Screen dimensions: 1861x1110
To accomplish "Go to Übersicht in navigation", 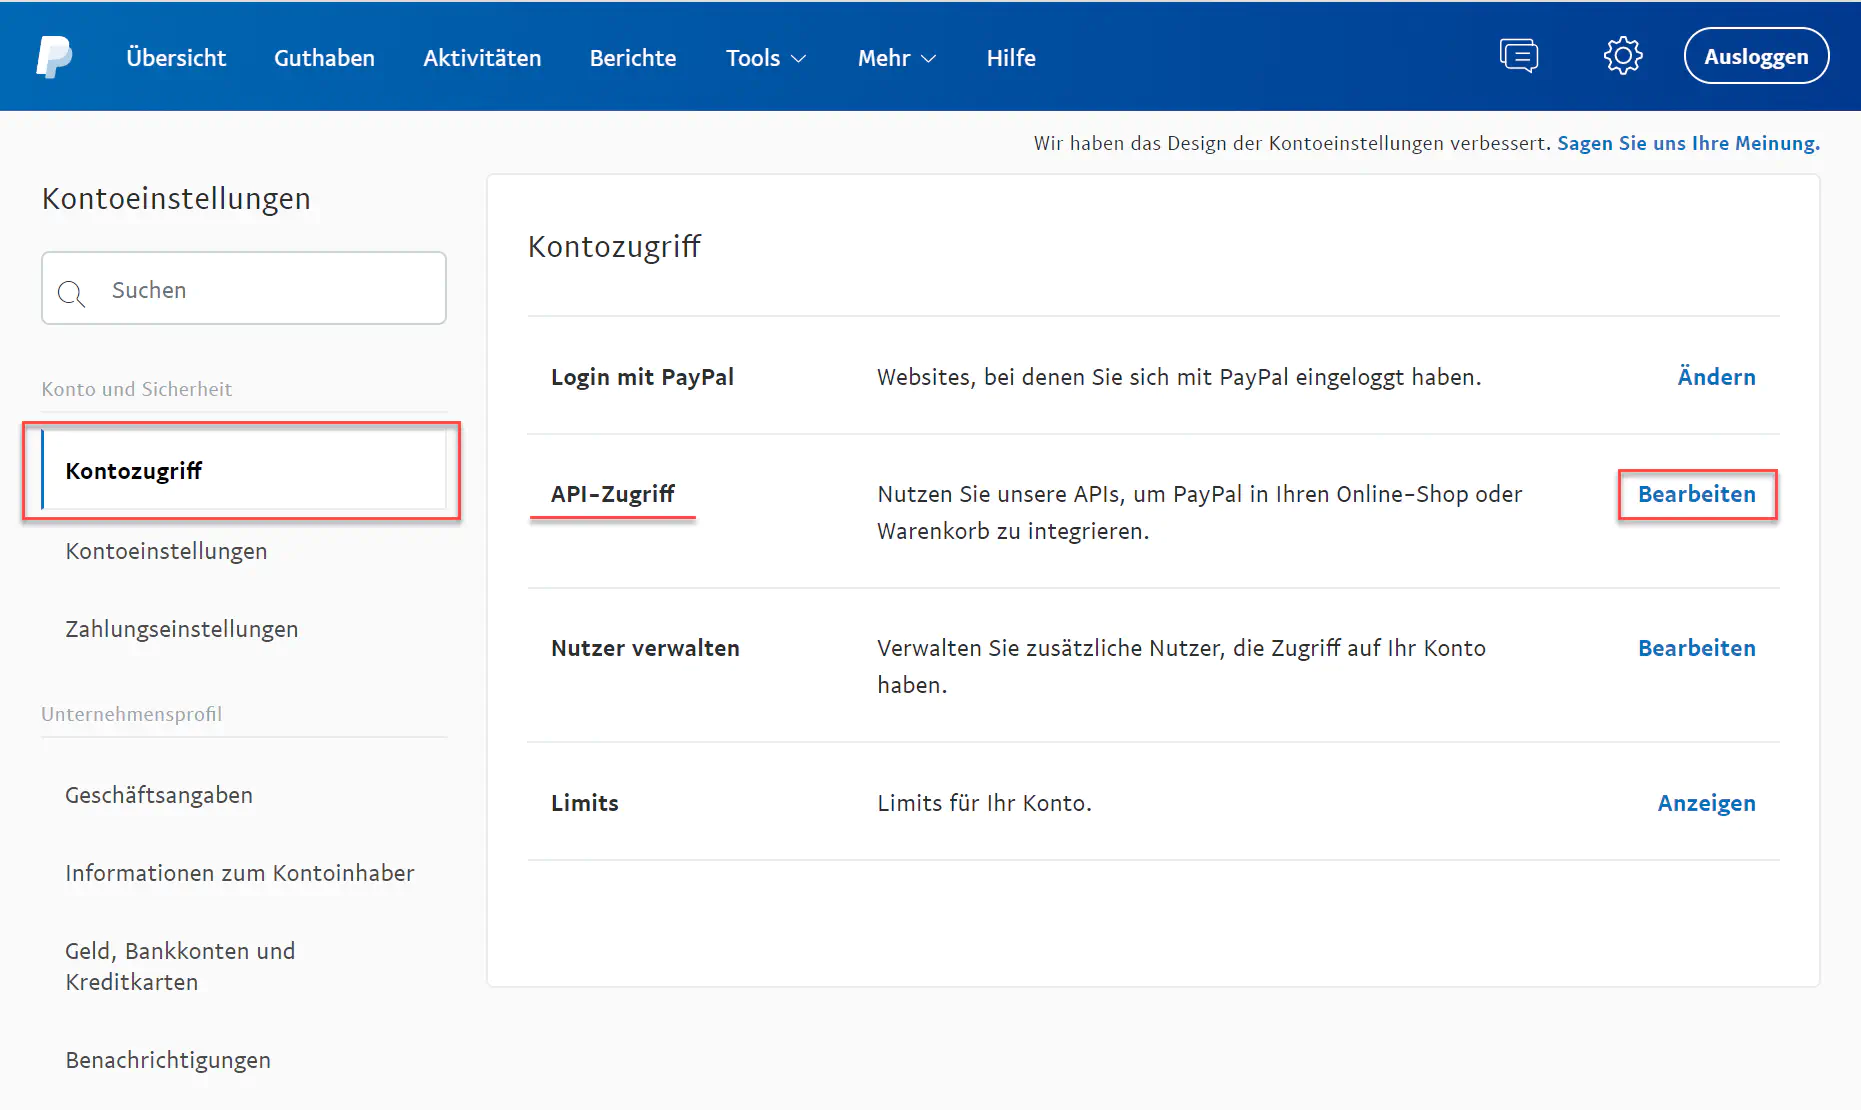I will 176,58.
